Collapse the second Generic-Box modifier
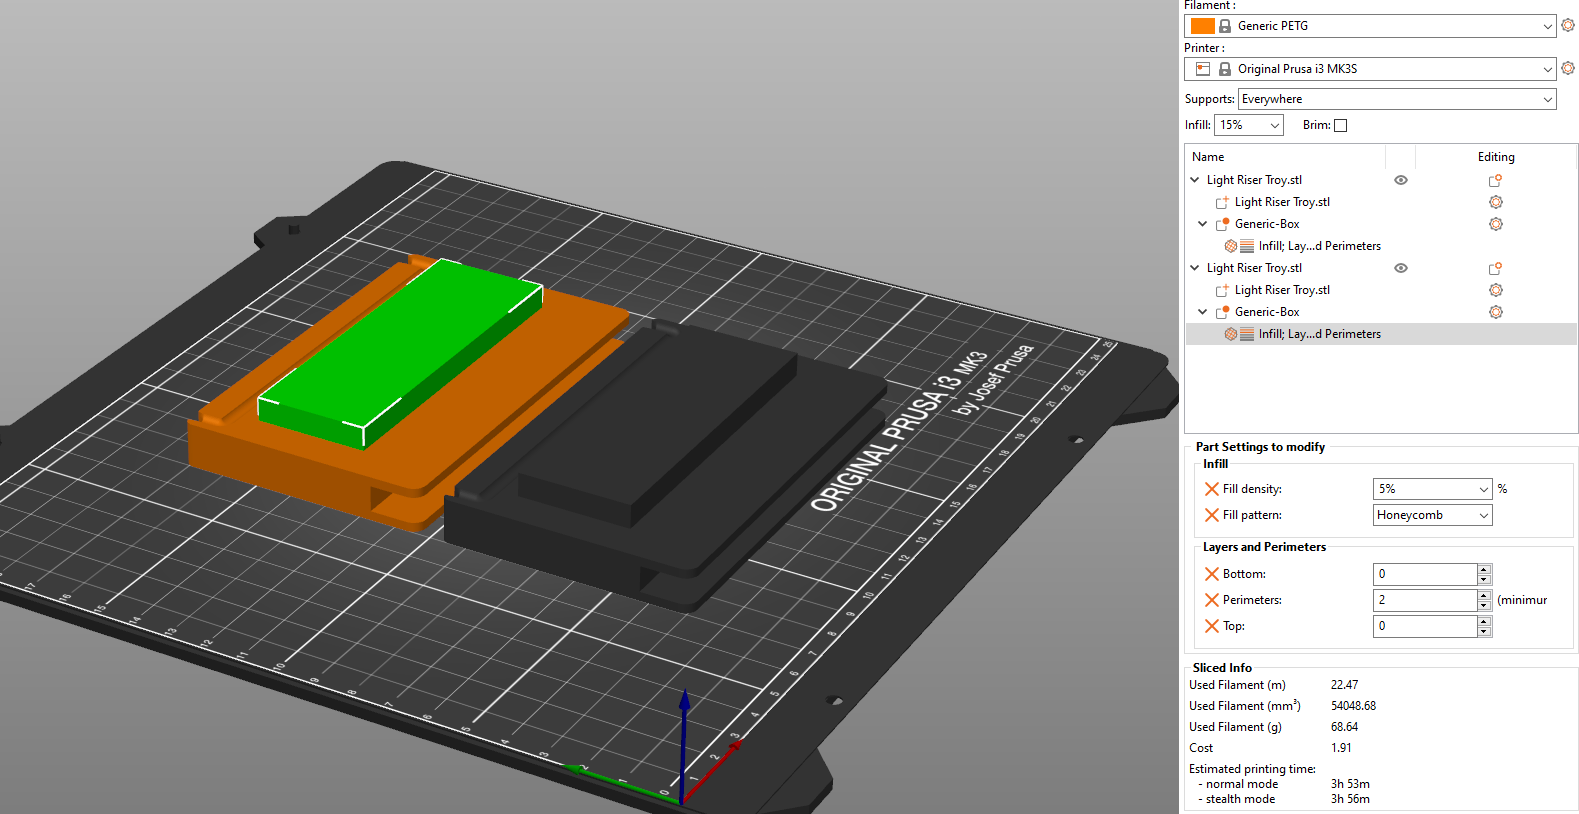Screen dimensions: 1579x814 (1202, 312)
